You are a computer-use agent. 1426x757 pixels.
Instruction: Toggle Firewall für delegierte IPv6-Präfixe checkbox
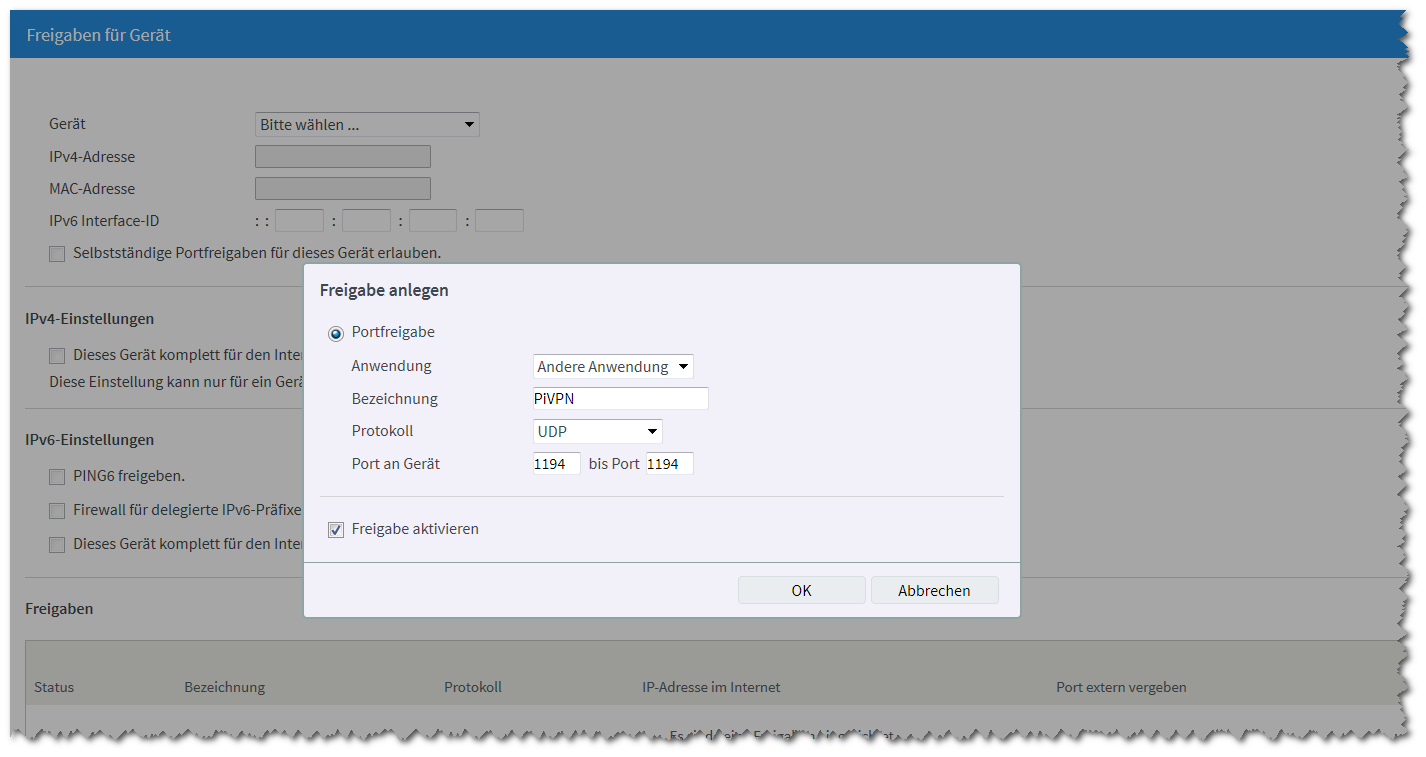point(57,511)
